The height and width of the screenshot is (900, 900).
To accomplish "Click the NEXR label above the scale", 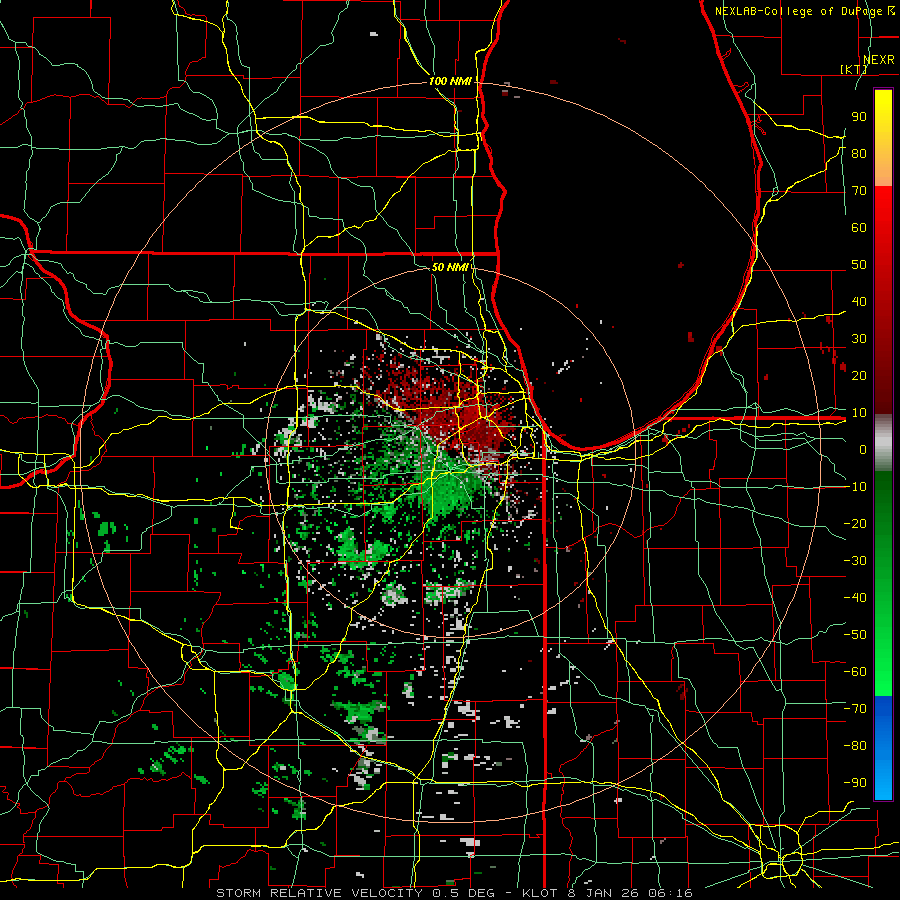I will point(879,60).
